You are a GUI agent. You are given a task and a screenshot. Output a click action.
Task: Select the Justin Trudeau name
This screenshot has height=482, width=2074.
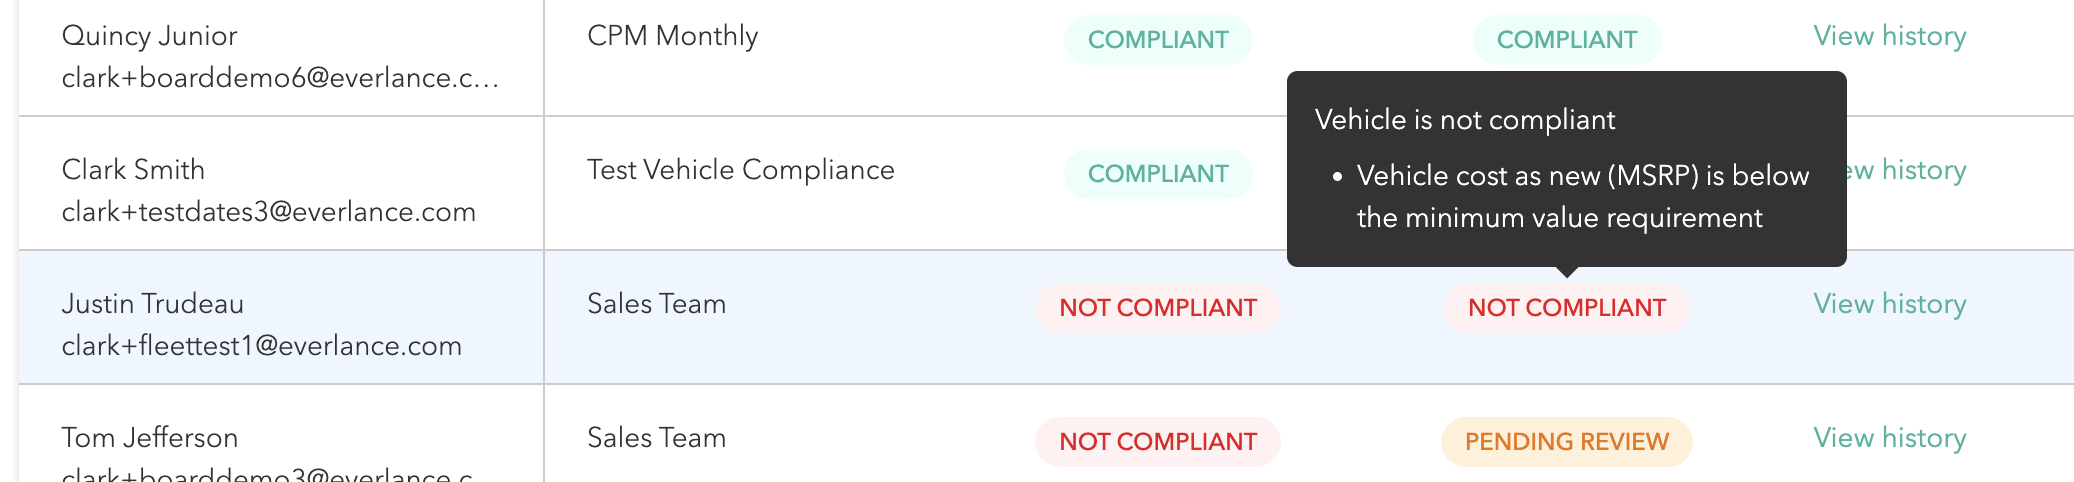pyautogui.click(x=152, y=304)
